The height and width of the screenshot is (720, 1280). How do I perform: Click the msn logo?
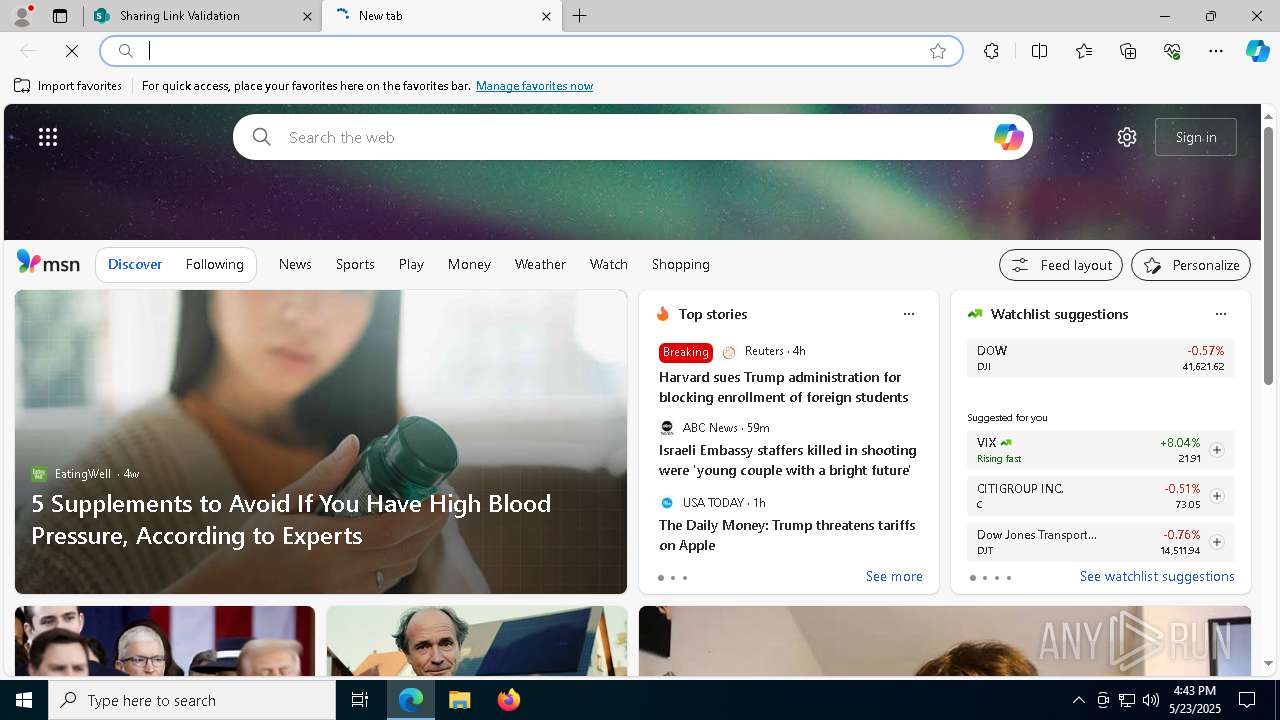click(x=48, y=263)
